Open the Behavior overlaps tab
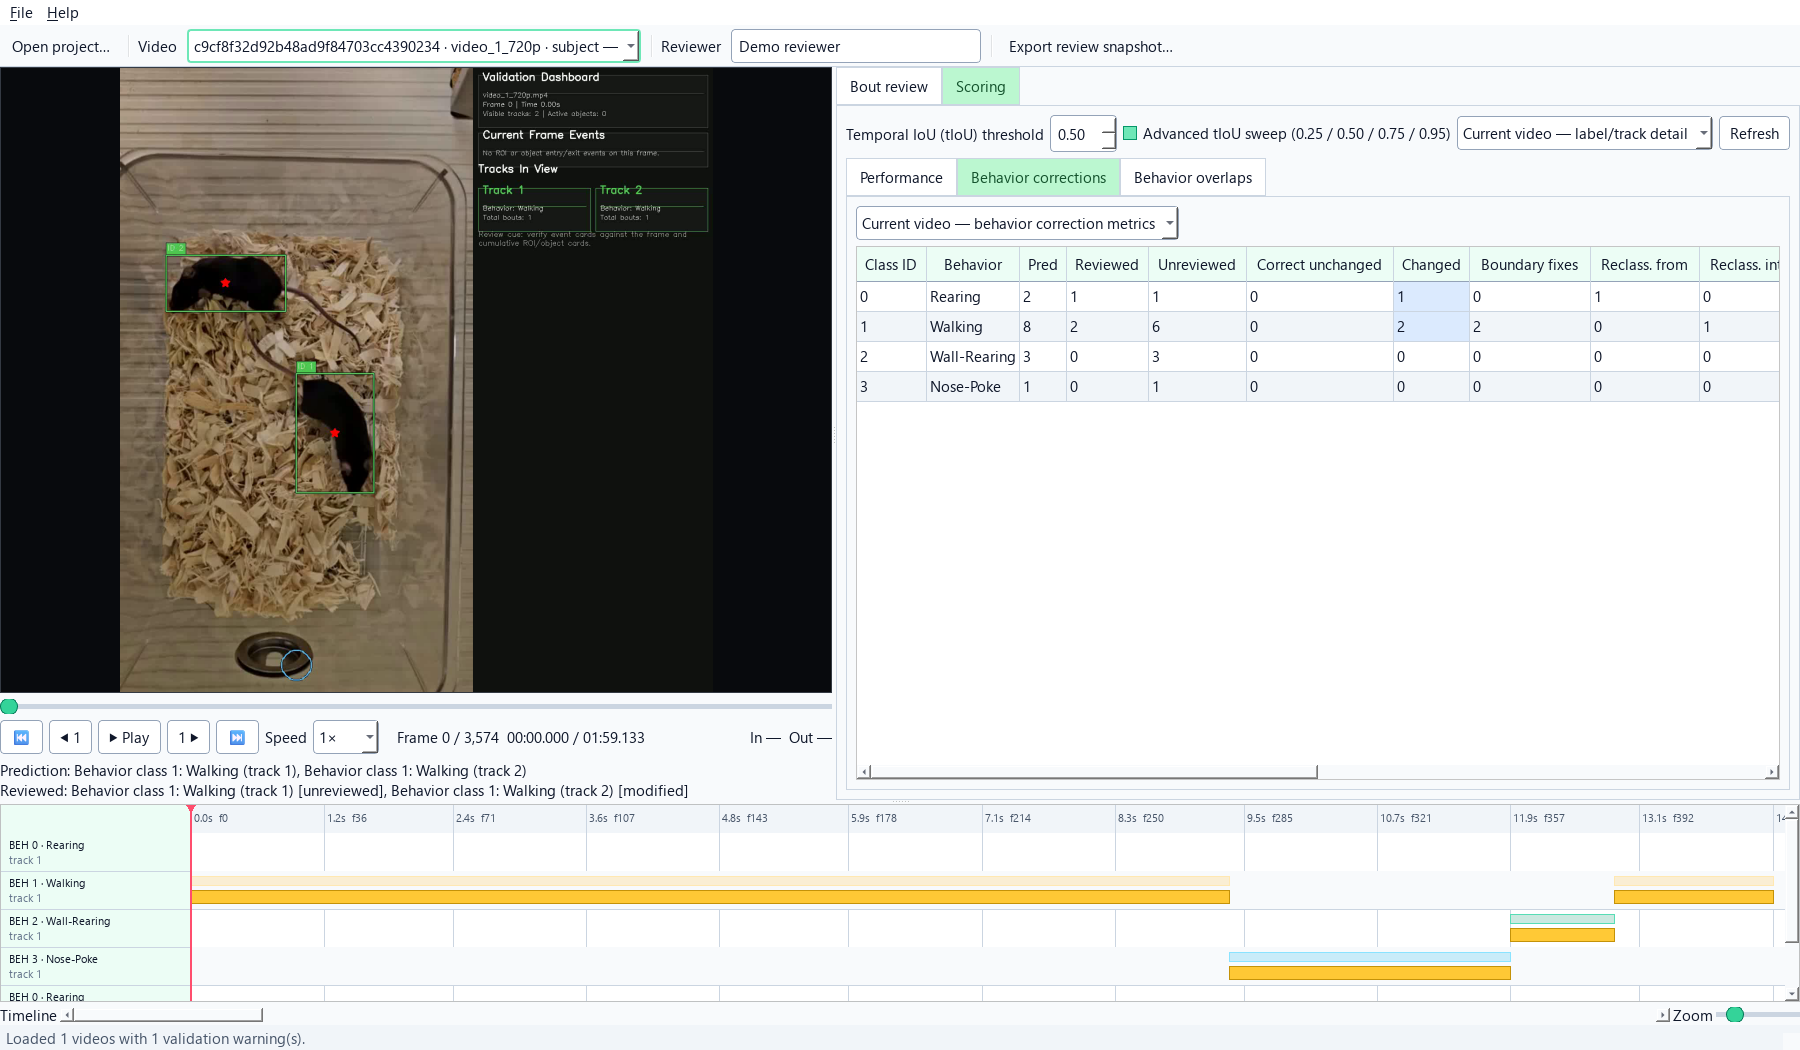1800x1050 pixels. pyautogui.click(x=1192, y=178)
